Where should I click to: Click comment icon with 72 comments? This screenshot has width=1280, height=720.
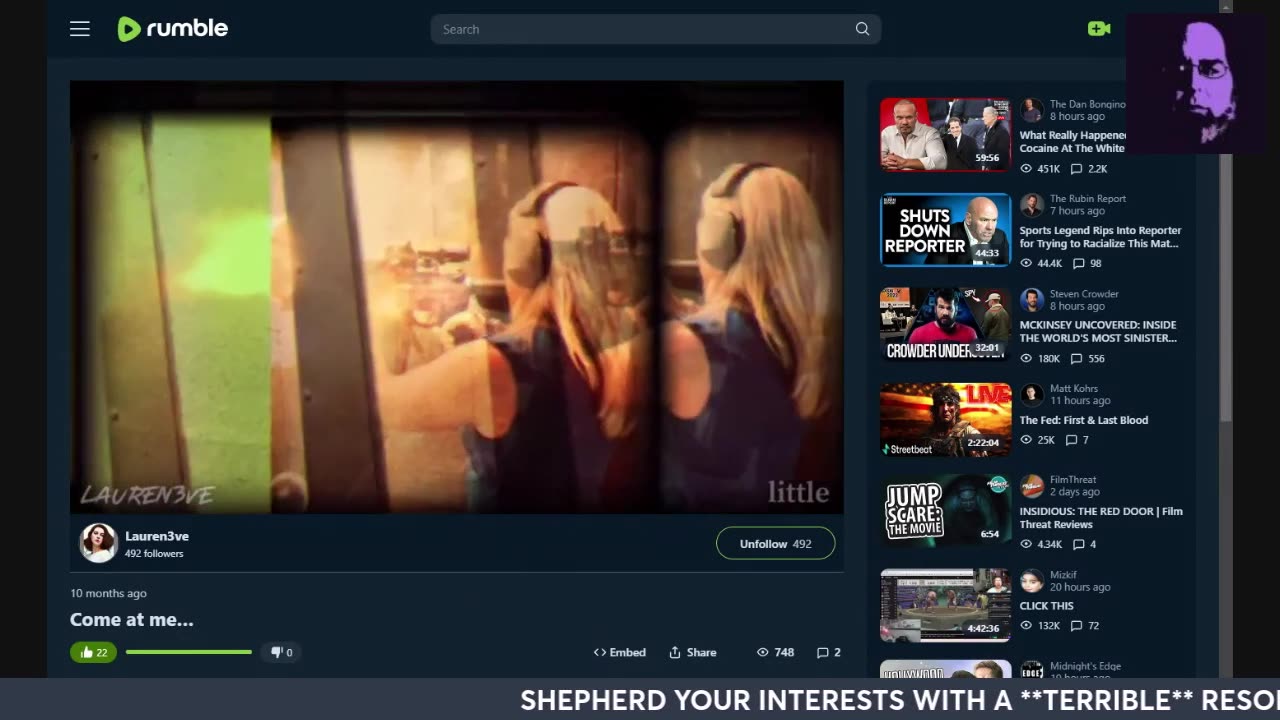pyautogui.click(x=1077, y=626)
